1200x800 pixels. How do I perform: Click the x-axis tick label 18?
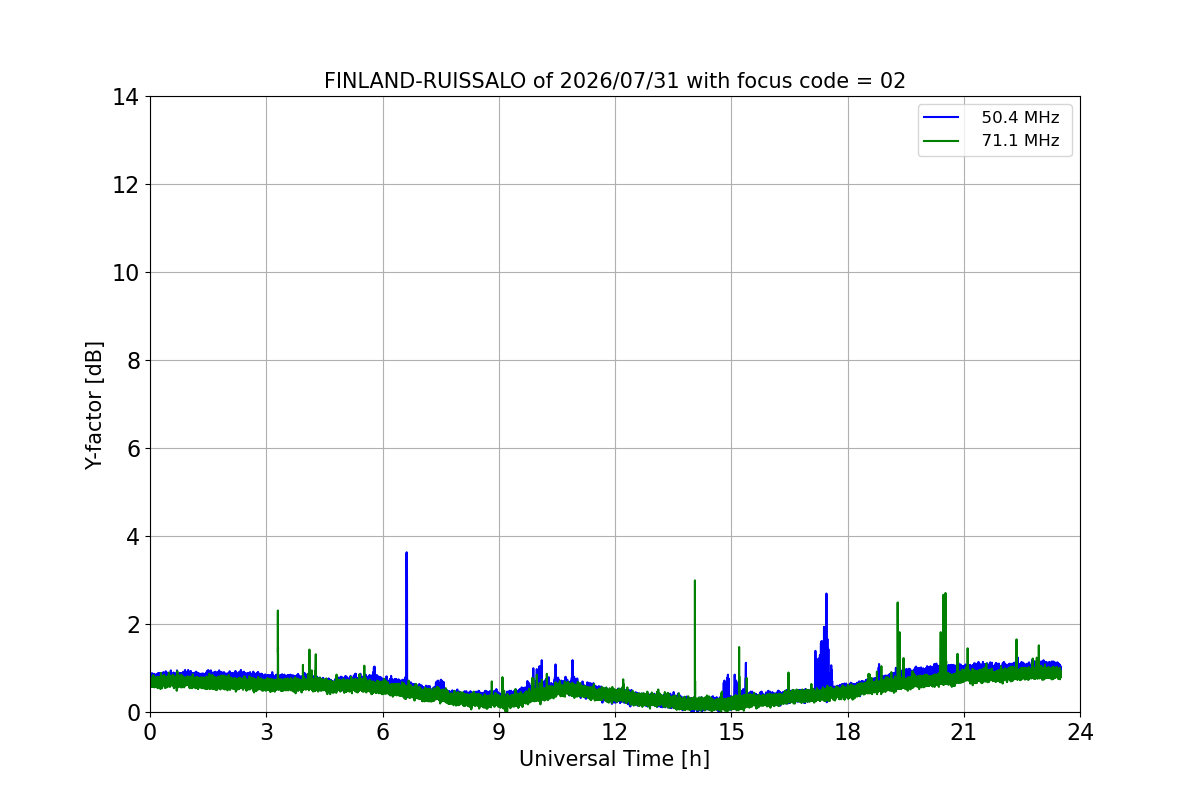[848, 733]
